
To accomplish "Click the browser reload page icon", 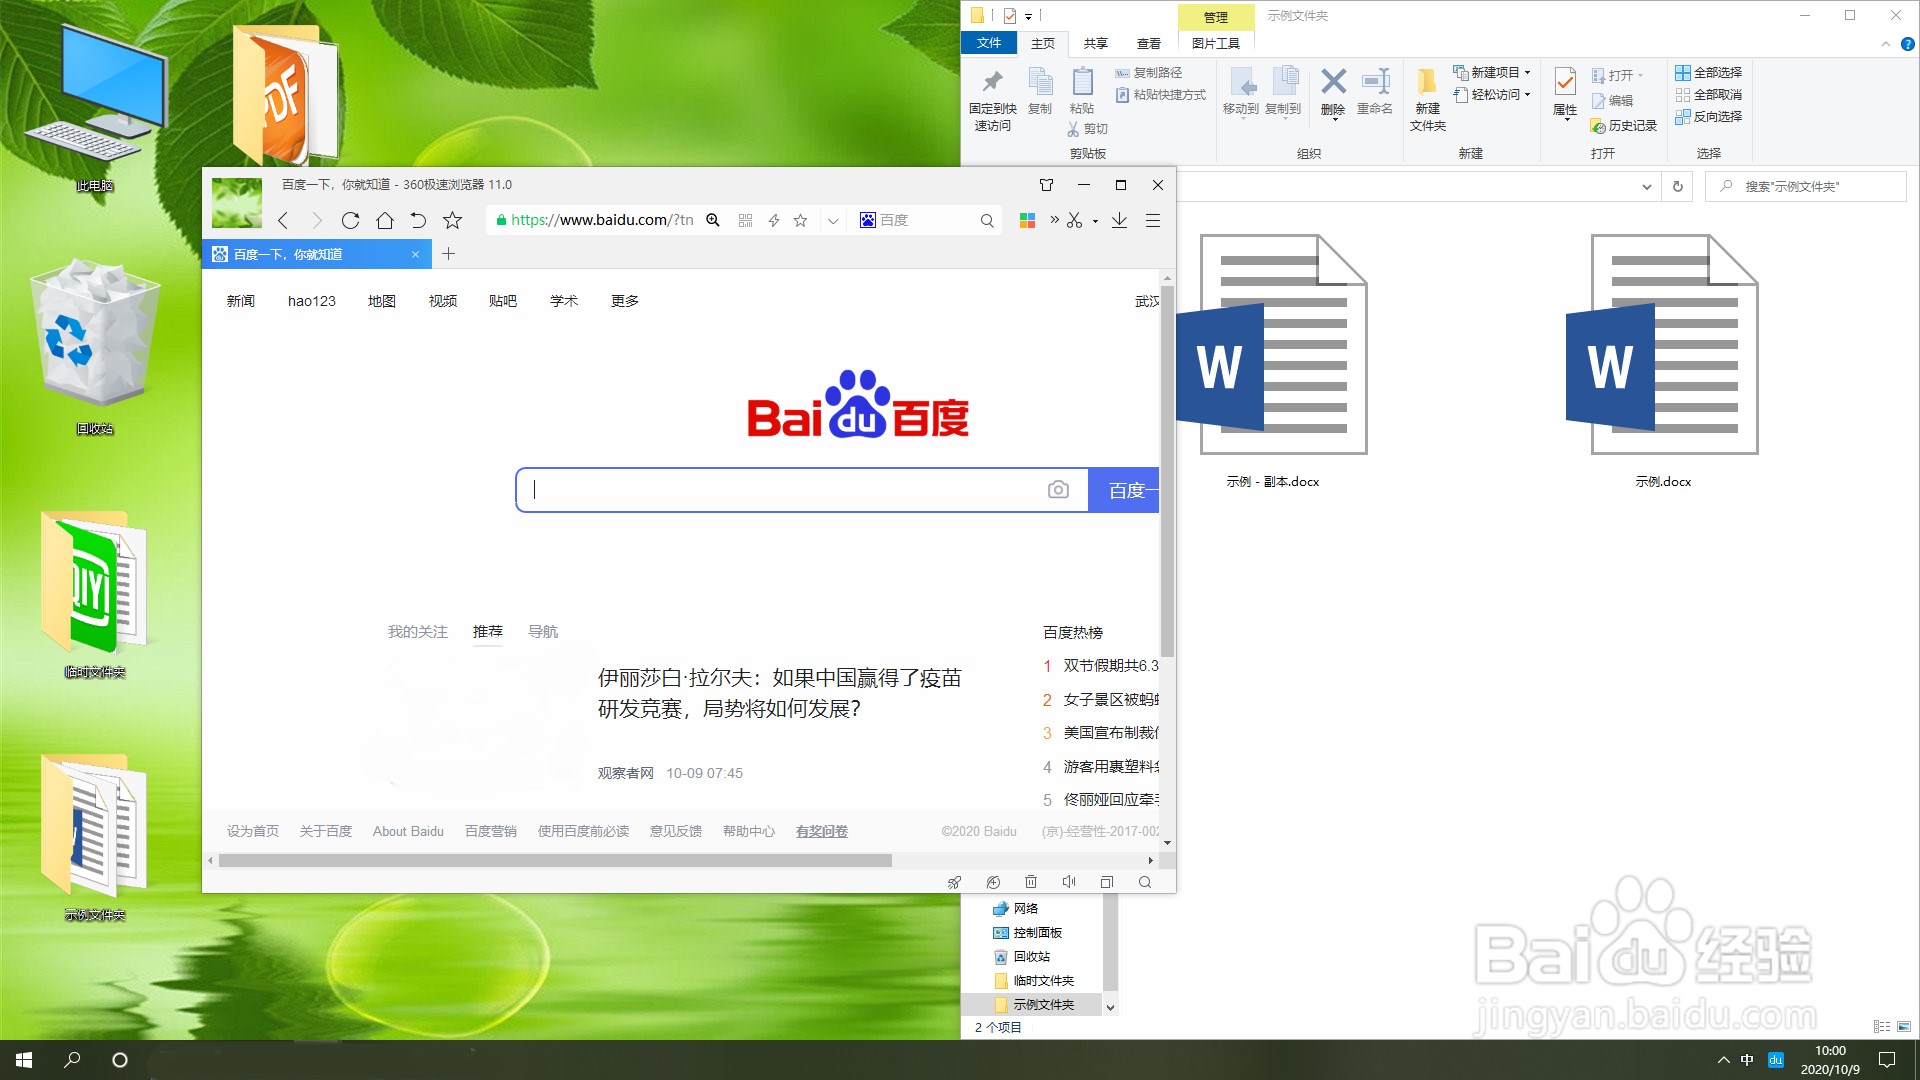I will tap(350, 220).
